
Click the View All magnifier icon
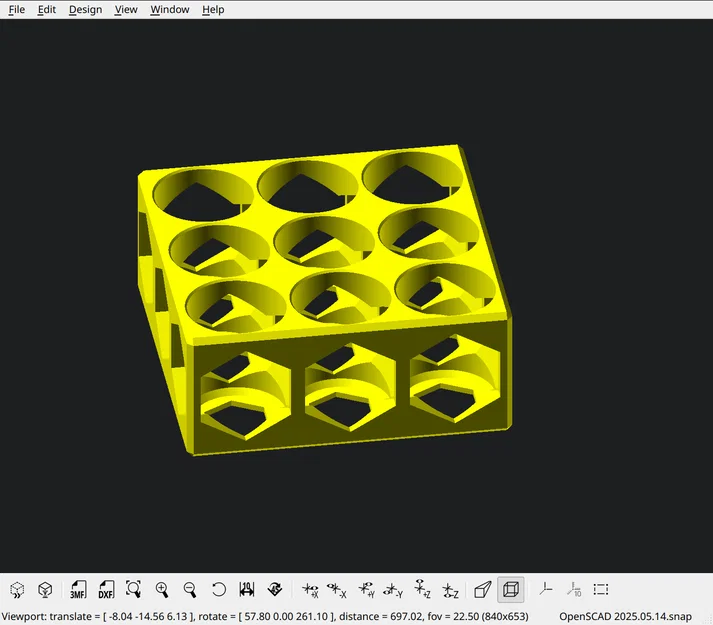click(x=134, y=590)
